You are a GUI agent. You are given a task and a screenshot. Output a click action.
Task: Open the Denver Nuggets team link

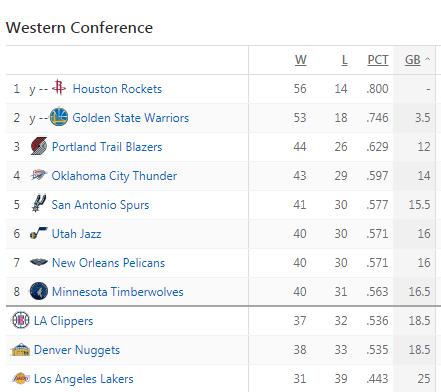click(x=77, y=350)
